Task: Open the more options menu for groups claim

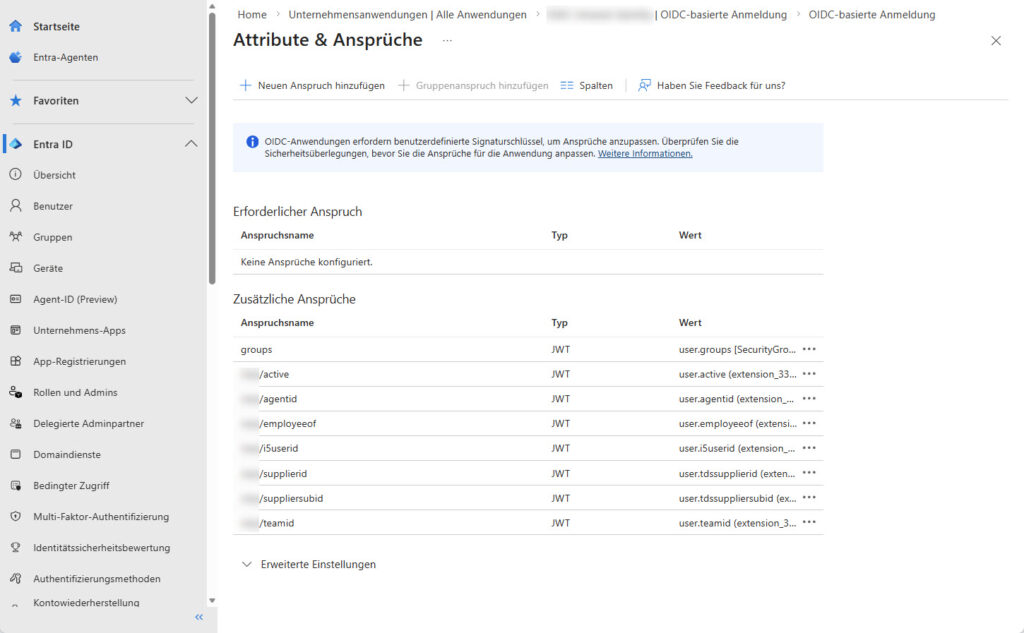Action: coord(809,349)
